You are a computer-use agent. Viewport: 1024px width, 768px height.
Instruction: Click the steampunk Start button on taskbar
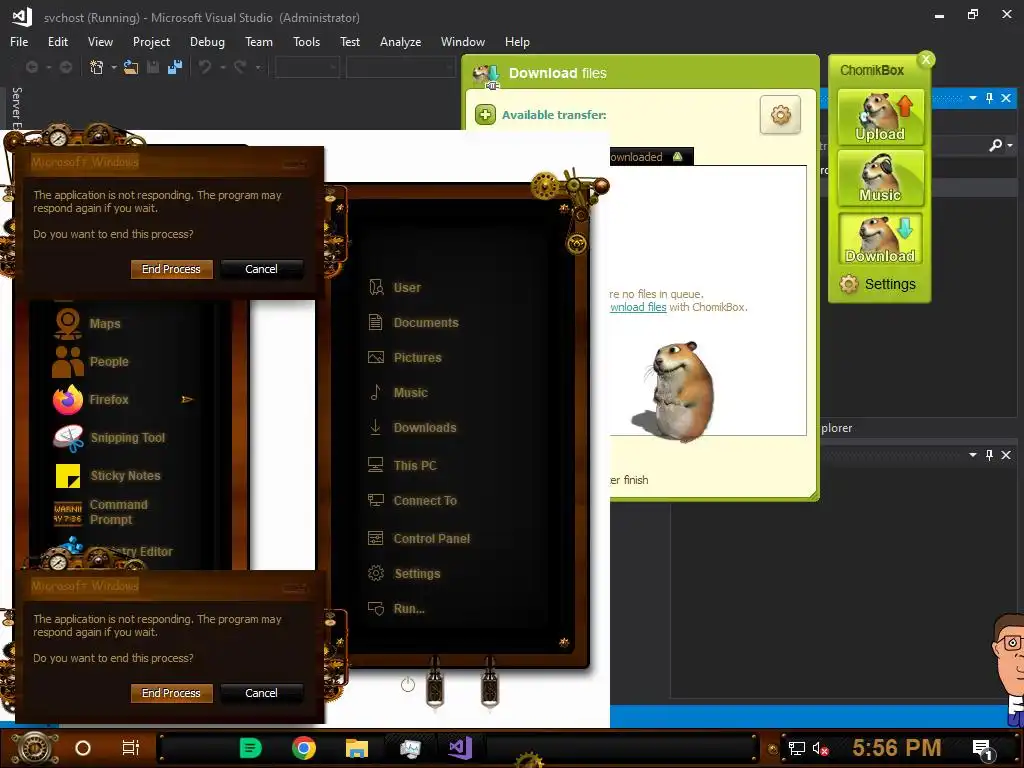pos(35,748)
